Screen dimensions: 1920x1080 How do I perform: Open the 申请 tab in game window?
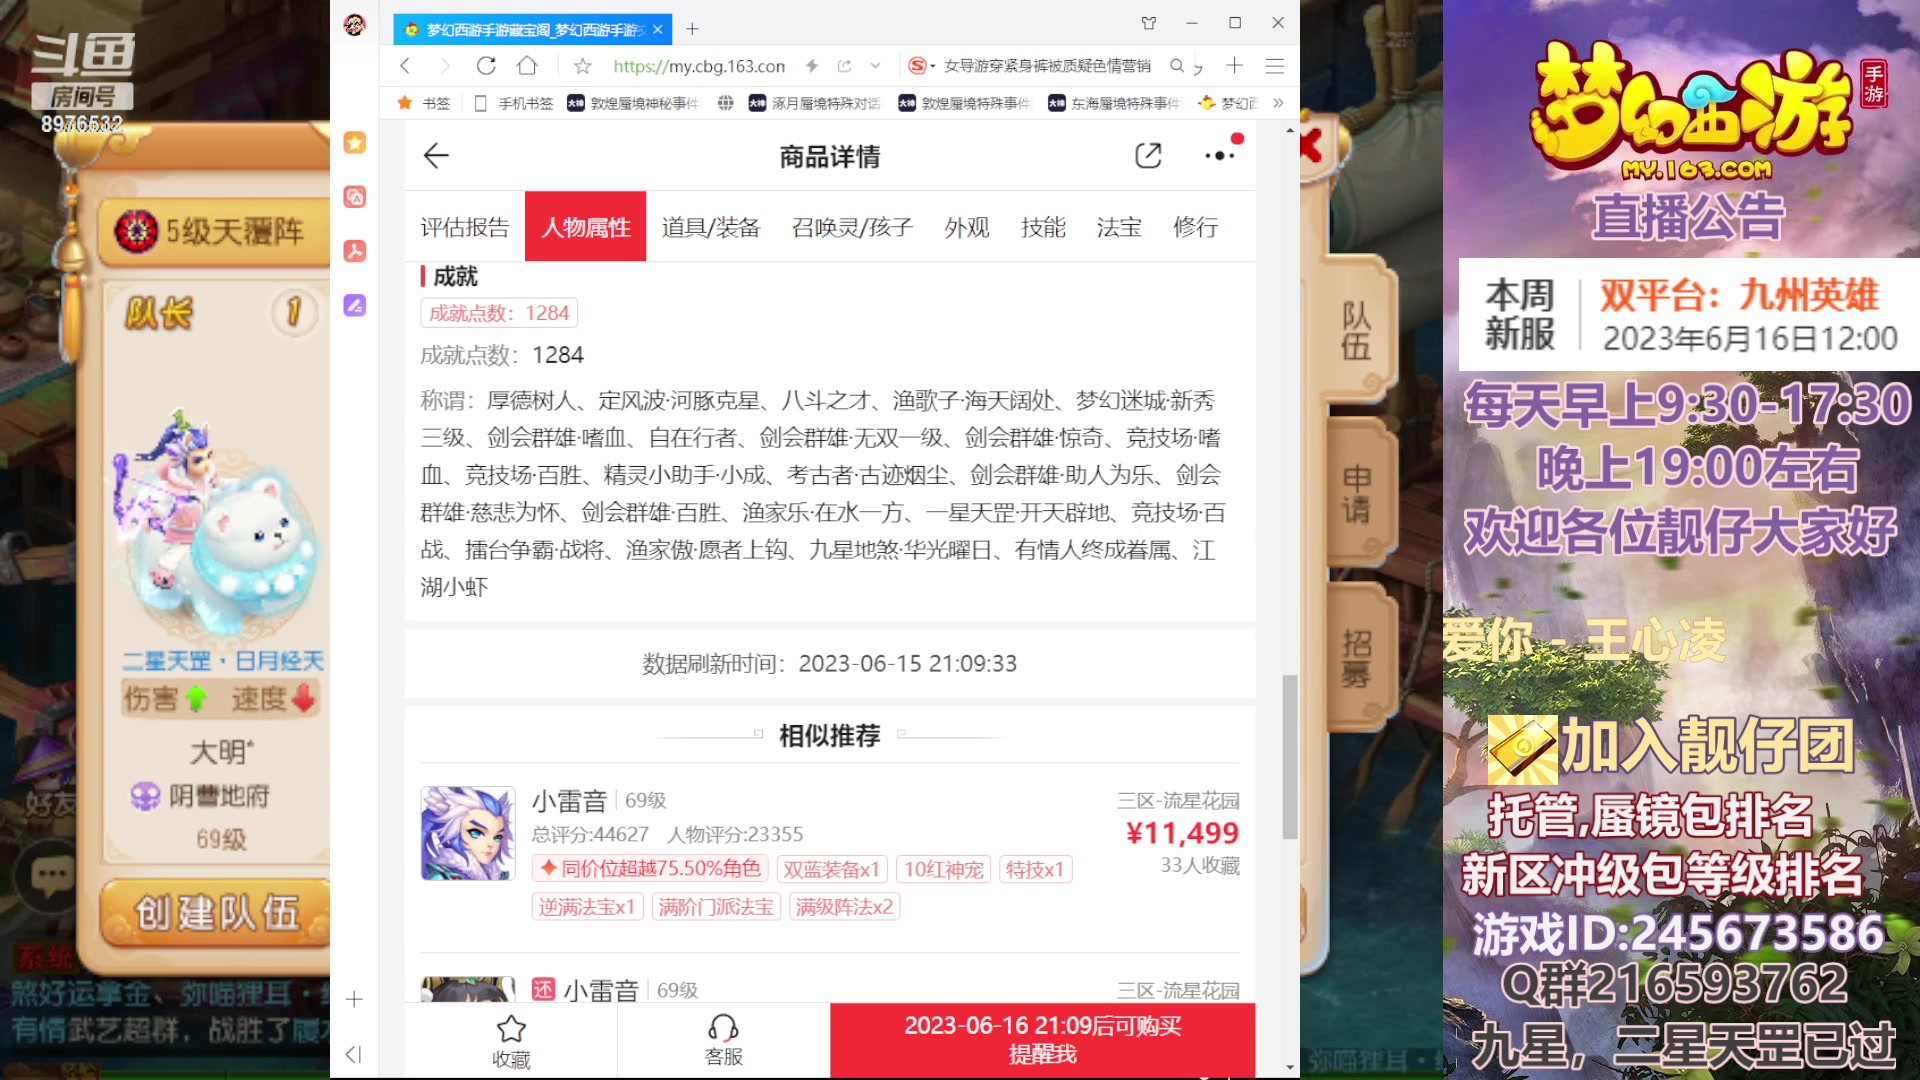pyautogui.click(x=1356, y=494)
